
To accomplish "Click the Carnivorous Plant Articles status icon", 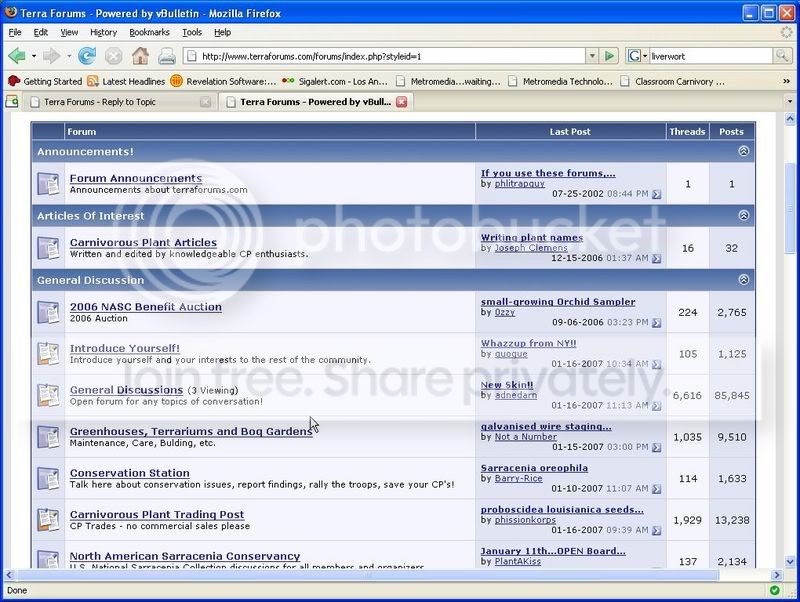I will pyautogui.click(x=48, y=248).
